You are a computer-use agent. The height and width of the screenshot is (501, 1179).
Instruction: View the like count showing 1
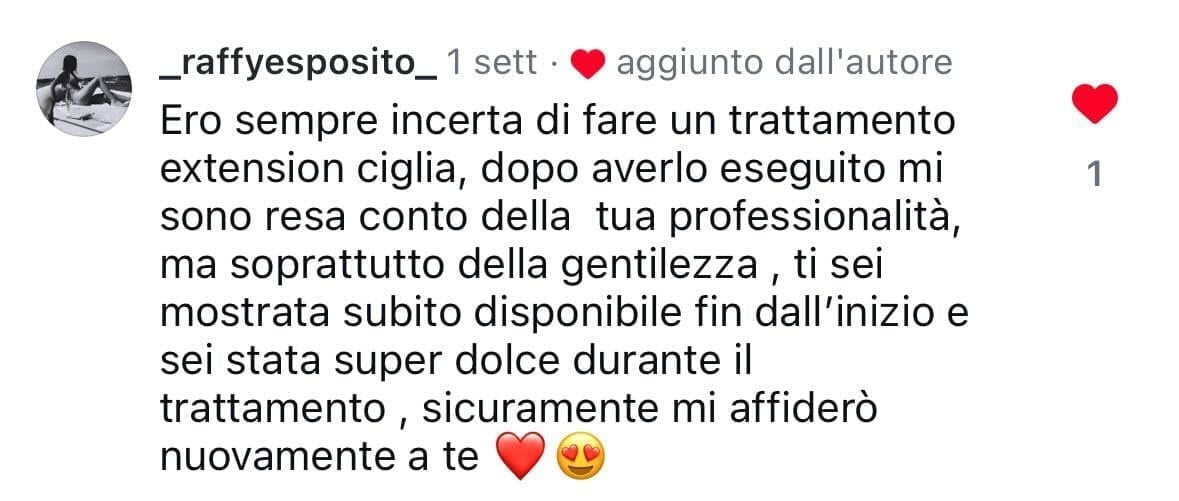point(1095,175)
